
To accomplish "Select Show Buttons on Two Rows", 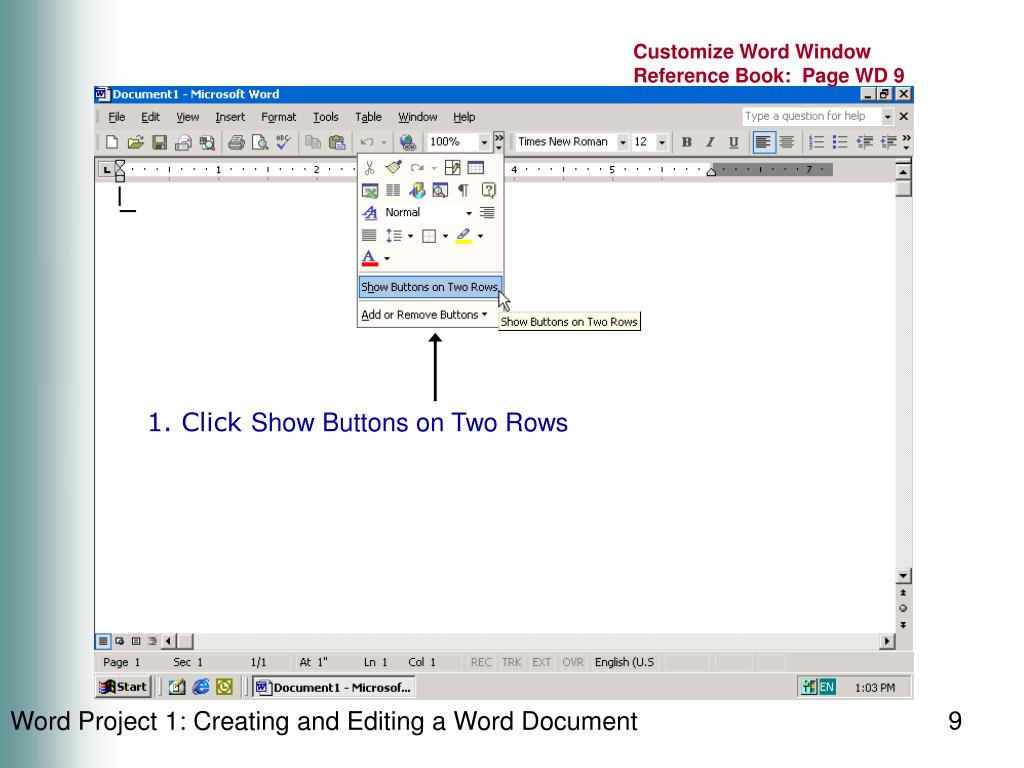I will pos(429,287).
